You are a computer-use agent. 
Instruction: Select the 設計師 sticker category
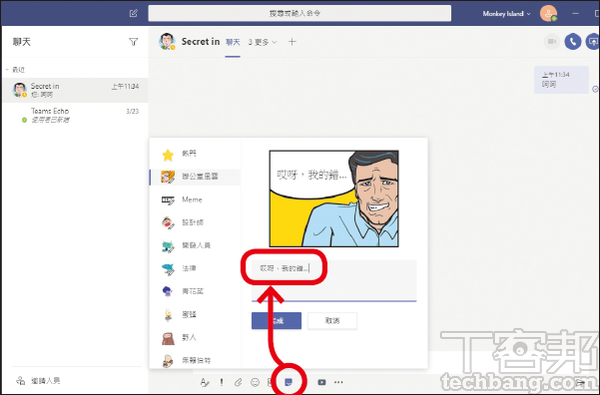point(195,222)
